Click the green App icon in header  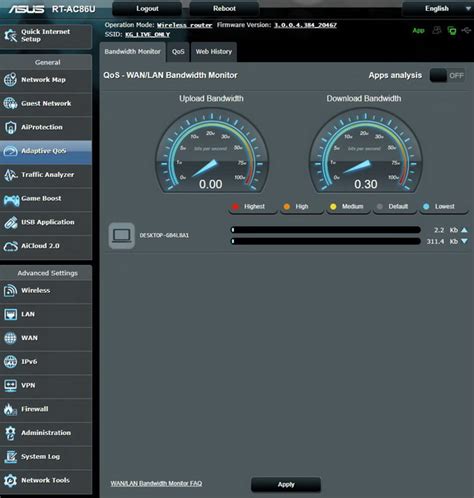(418, 31)
